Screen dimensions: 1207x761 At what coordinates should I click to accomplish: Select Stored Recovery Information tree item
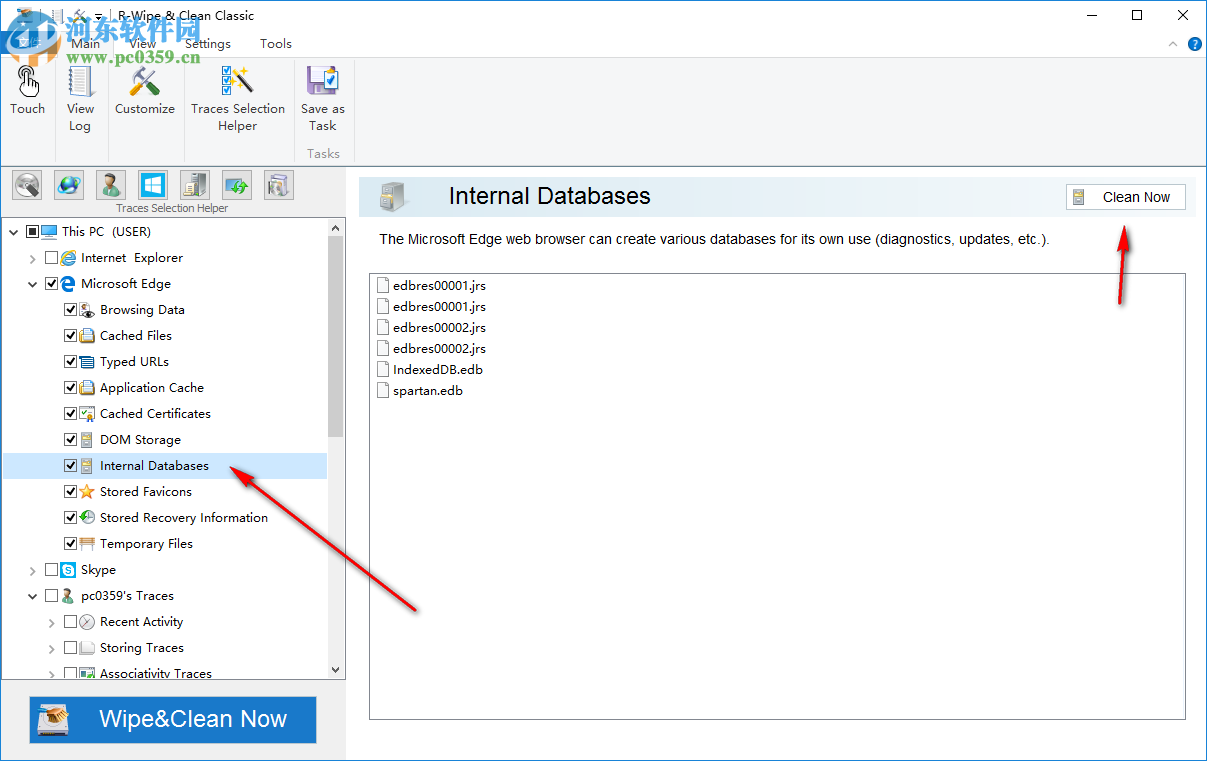point(184,518)
